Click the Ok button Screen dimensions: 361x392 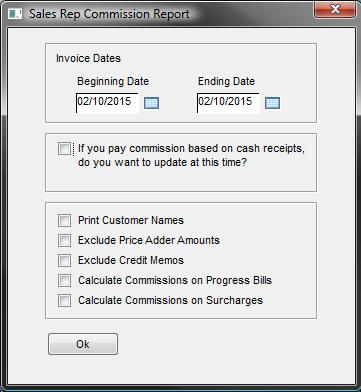[83, 344]
